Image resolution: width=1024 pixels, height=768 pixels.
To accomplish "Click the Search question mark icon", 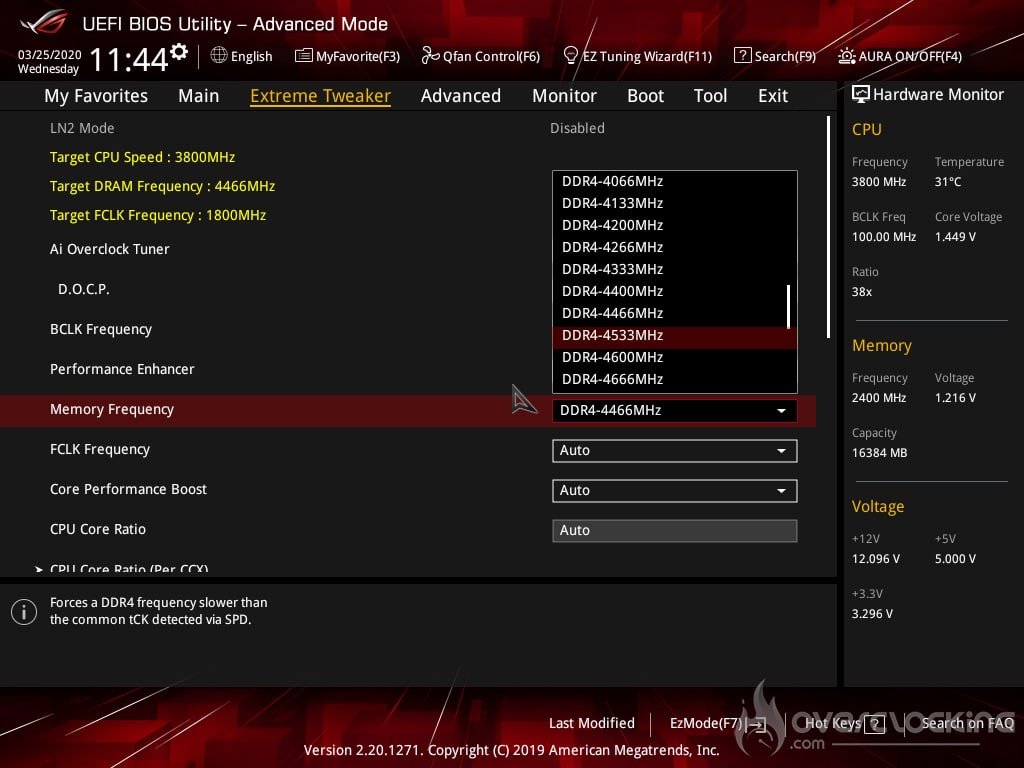I will pos(743,56).
